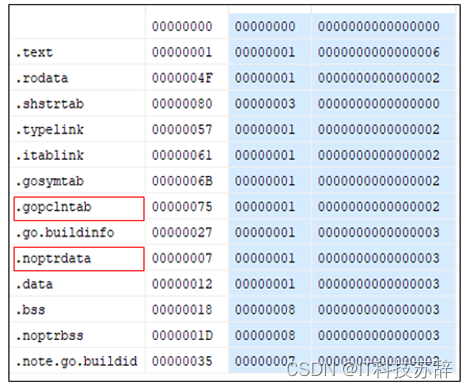Click value 00000057 in .typelink row
468x388 pixels.
(x=182, y=130)
